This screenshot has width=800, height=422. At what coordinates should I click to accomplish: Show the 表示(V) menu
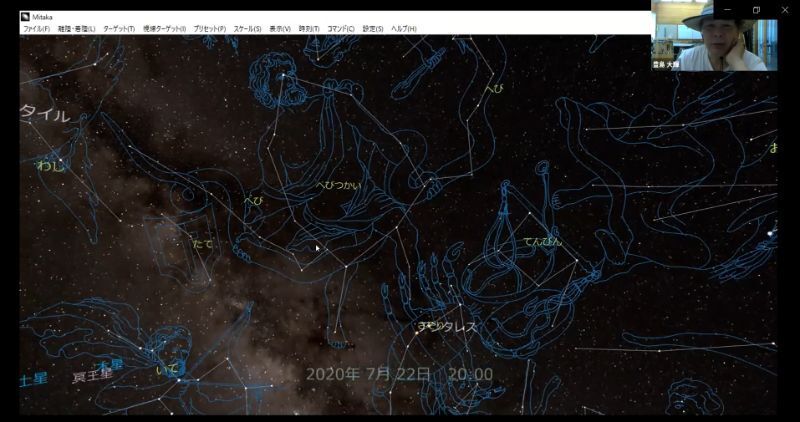pos(280,29)
